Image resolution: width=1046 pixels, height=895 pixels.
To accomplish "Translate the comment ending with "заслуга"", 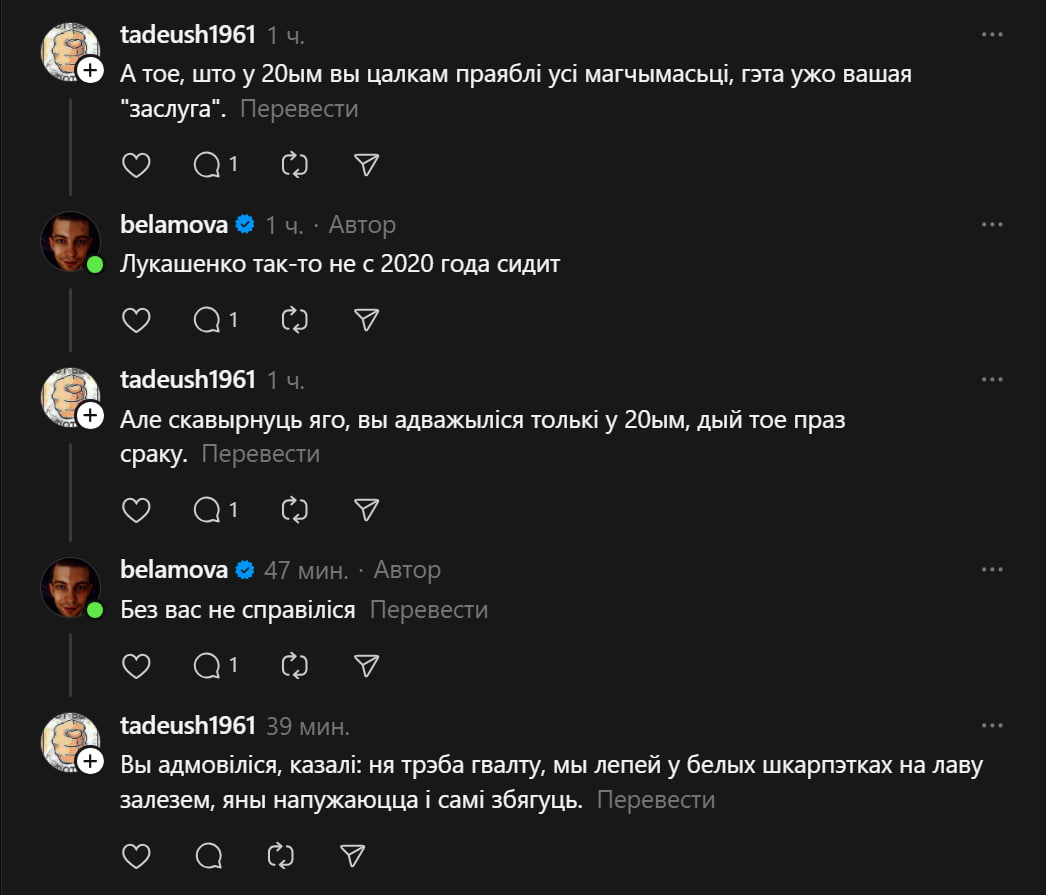I will click(299, 109).
